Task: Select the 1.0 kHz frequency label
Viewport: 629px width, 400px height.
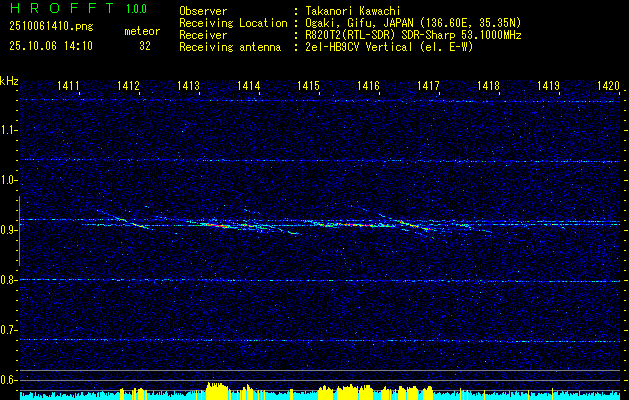Action: click(x=9, y=180)
